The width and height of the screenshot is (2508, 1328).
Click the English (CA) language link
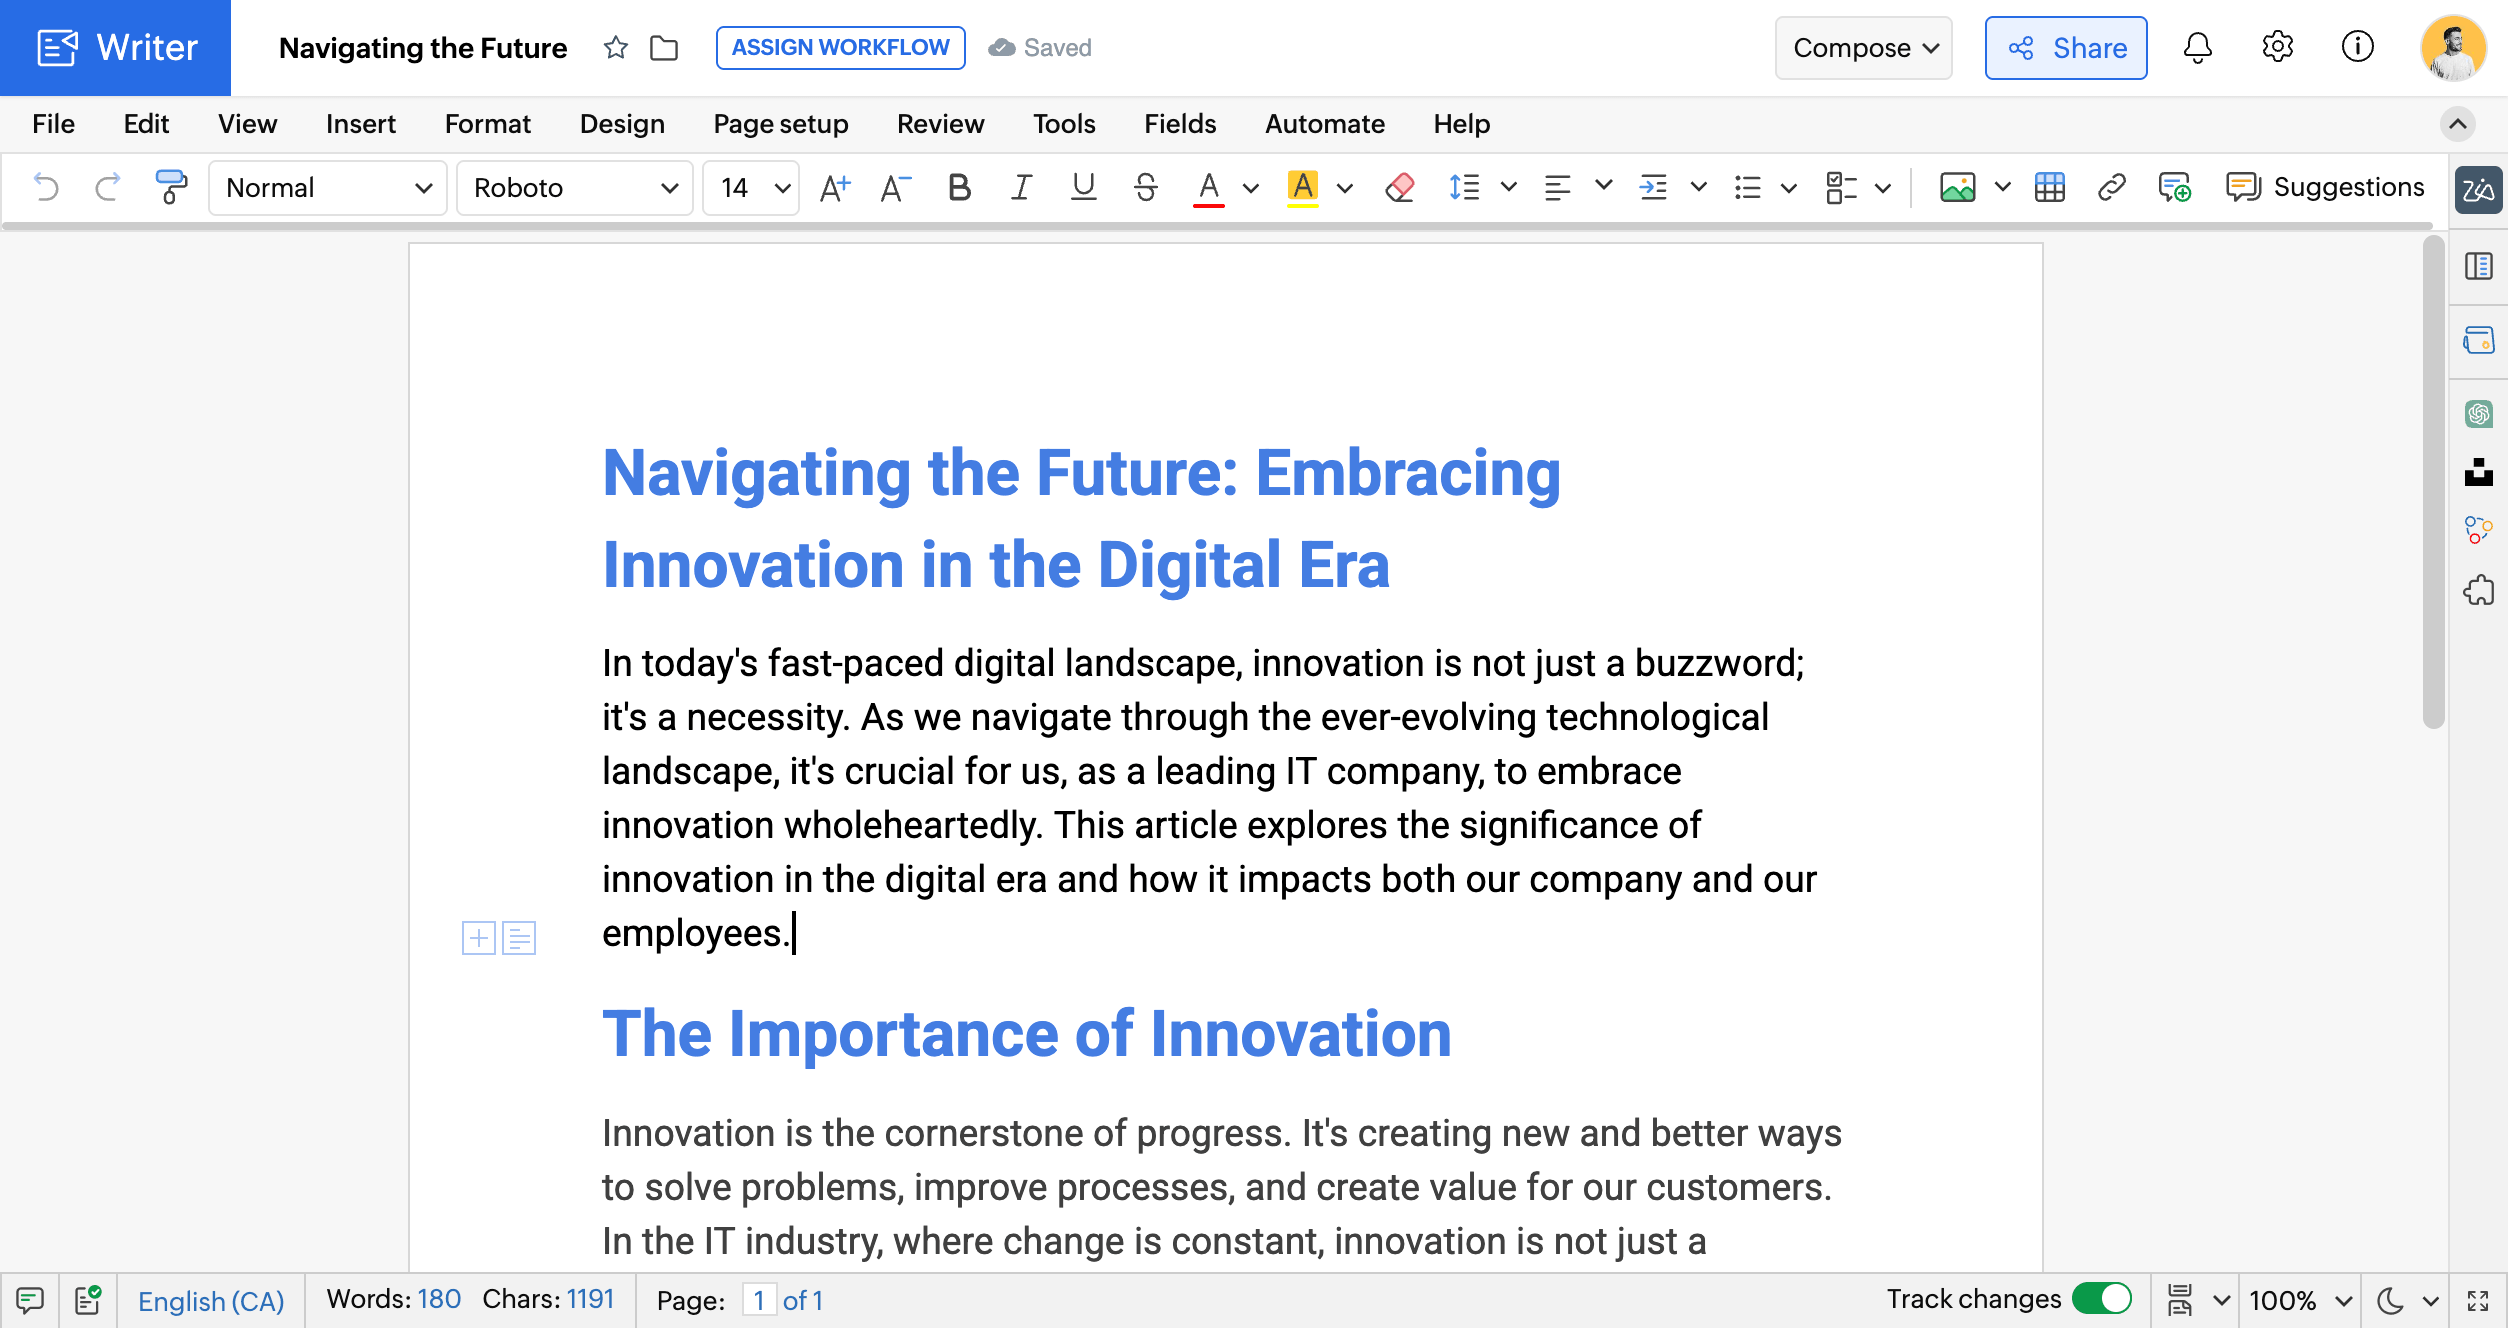click(210, 1301)
